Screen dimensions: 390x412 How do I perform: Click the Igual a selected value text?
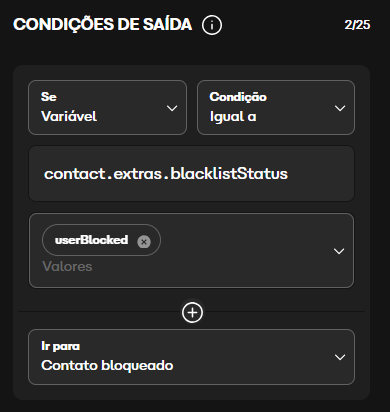click(233, 117)
